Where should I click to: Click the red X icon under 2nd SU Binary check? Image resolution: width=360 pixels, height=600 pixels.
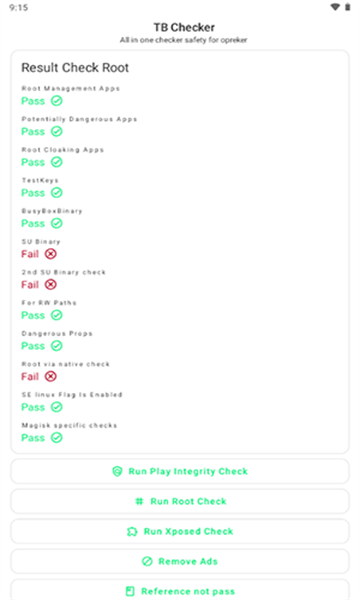[50, 284]
